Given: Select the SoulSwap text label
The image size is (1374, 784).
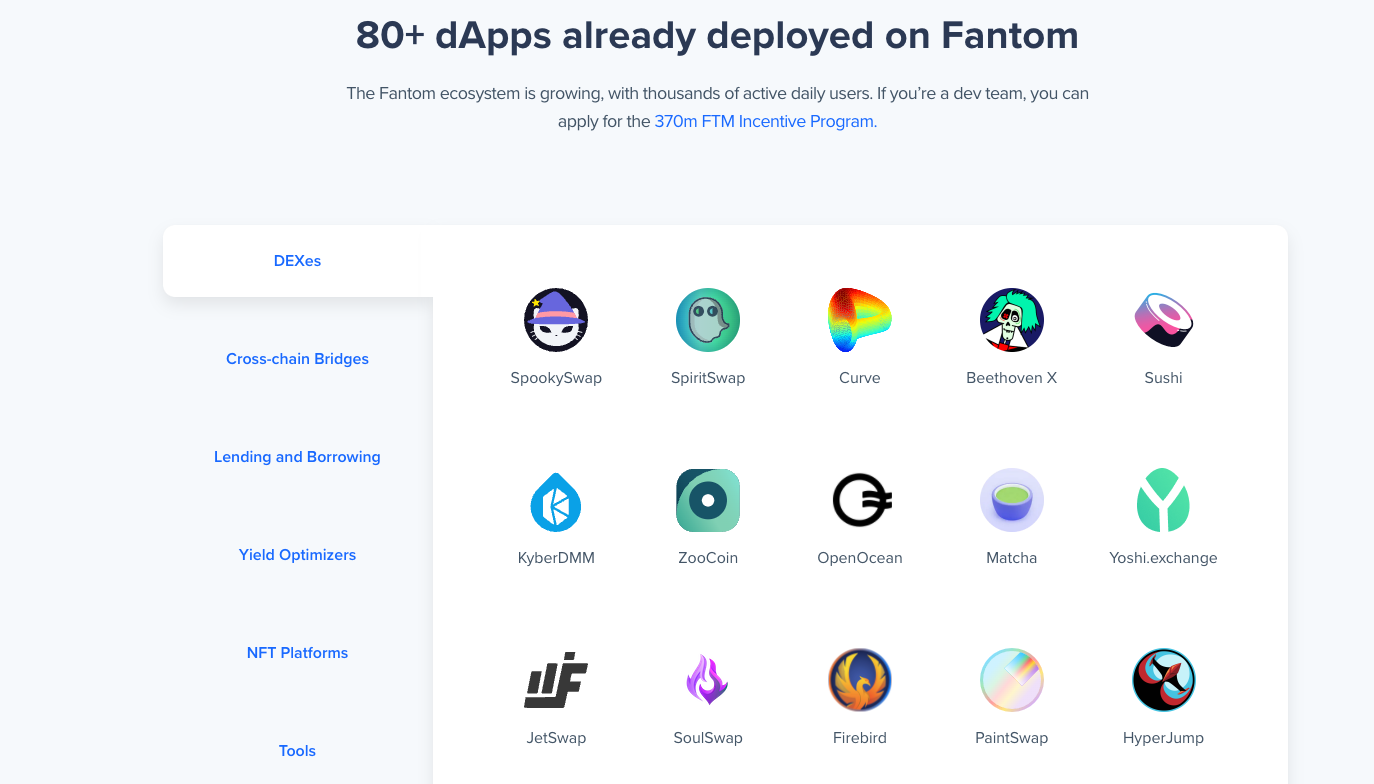Looking at the screenshot, I should (x=708, y=738).
